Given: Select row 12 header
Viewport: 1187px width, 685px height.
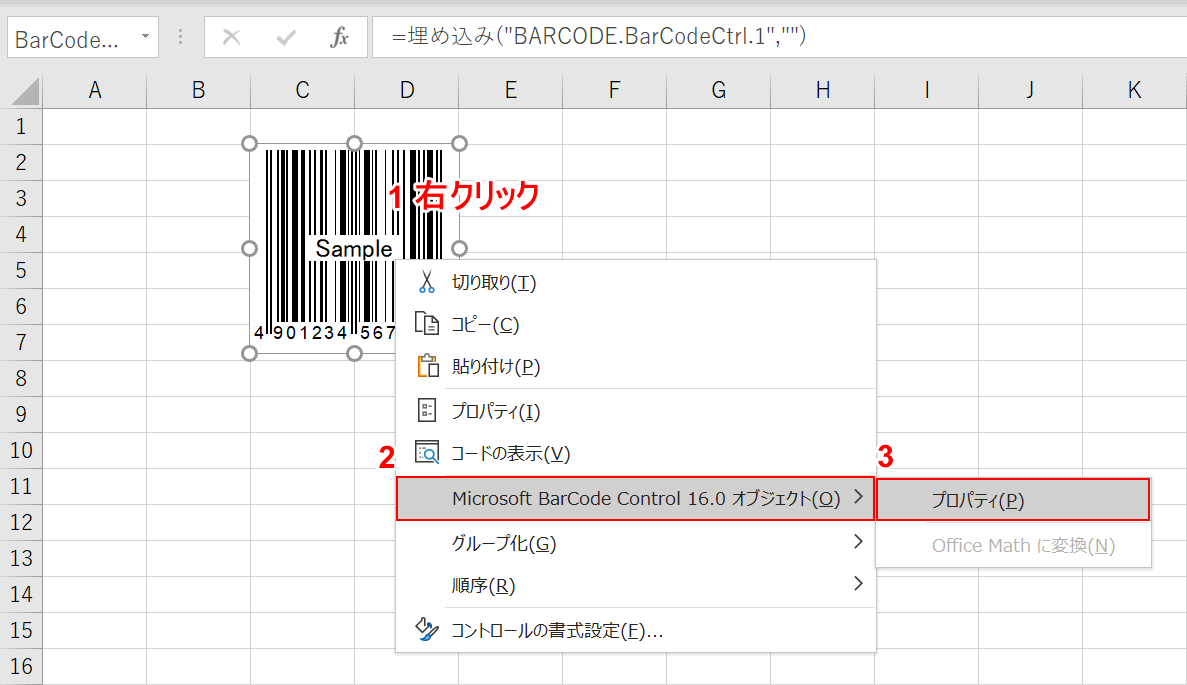Looking at the screenshot, I should pos(21,522).
